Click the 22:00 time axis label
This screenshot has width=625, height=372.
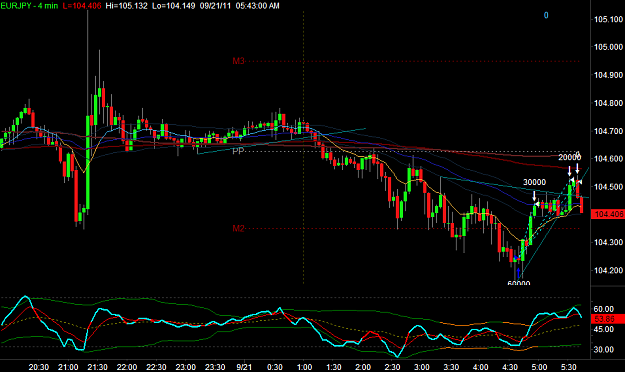tap(127, 367)
